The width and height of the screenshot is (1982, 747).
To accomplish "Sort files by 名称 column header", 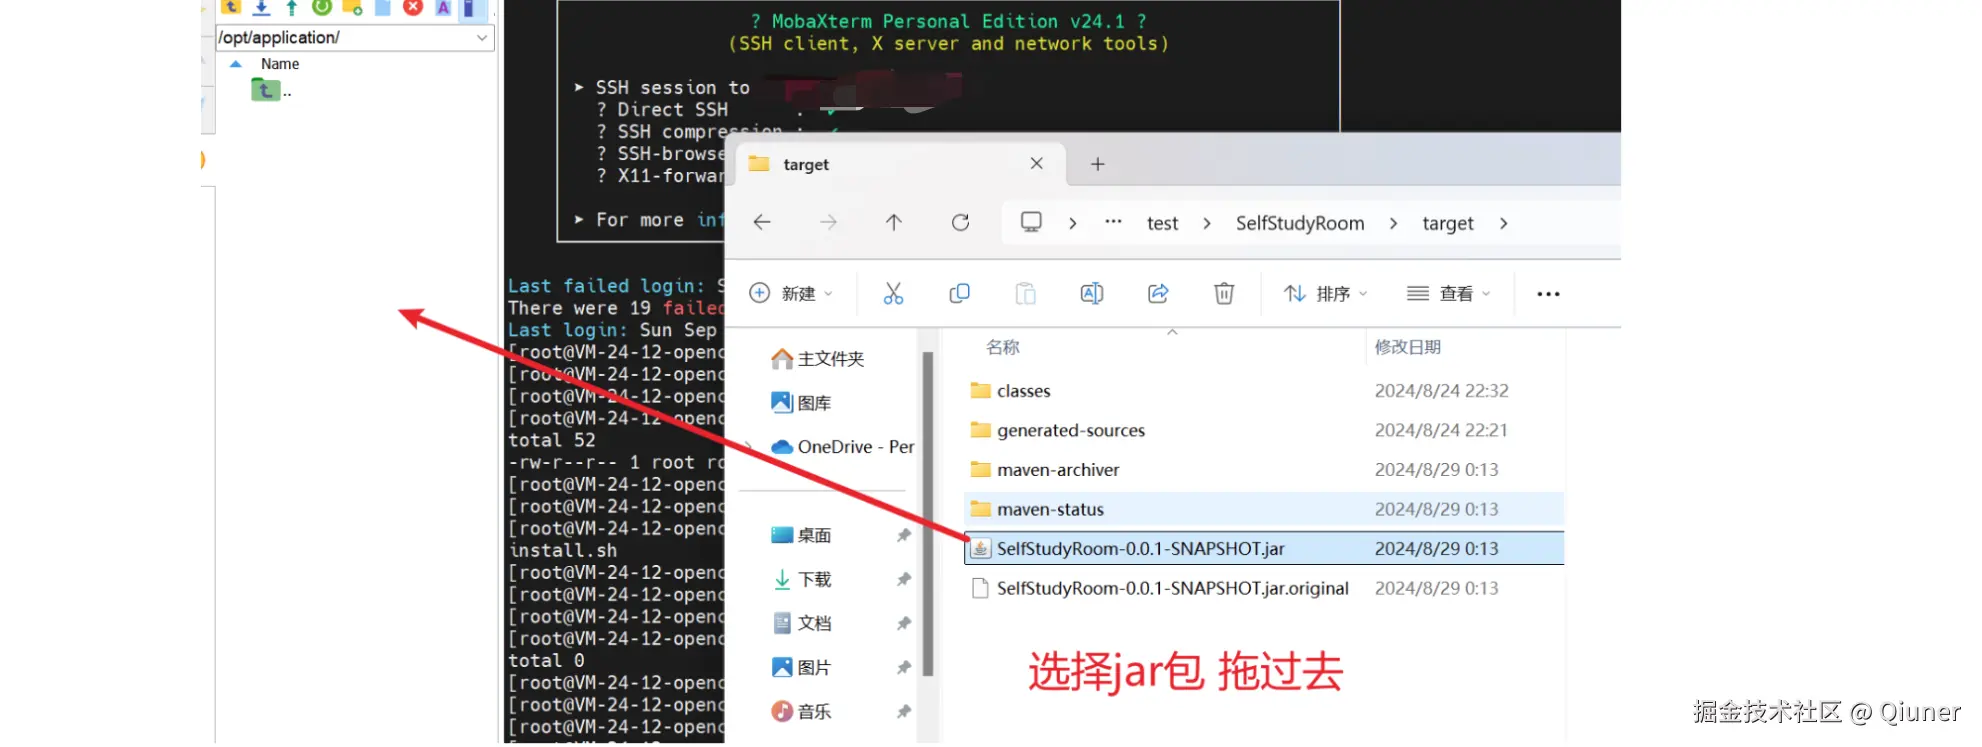I will 1003,347.
